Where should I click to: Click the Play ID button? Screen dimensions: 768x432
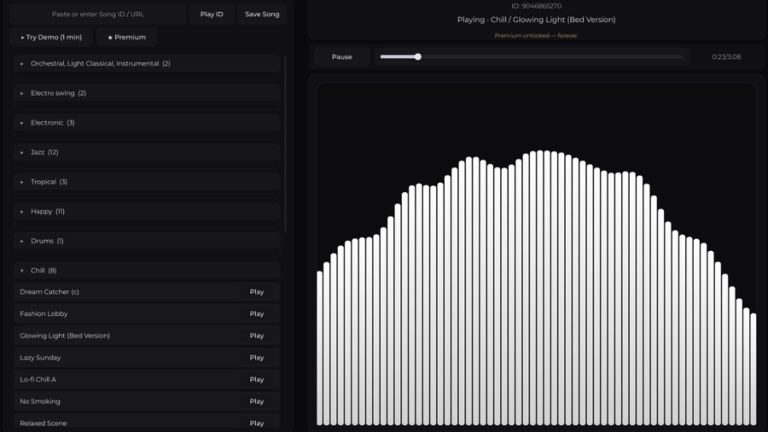pyautogui.click(x=212, y=14)
